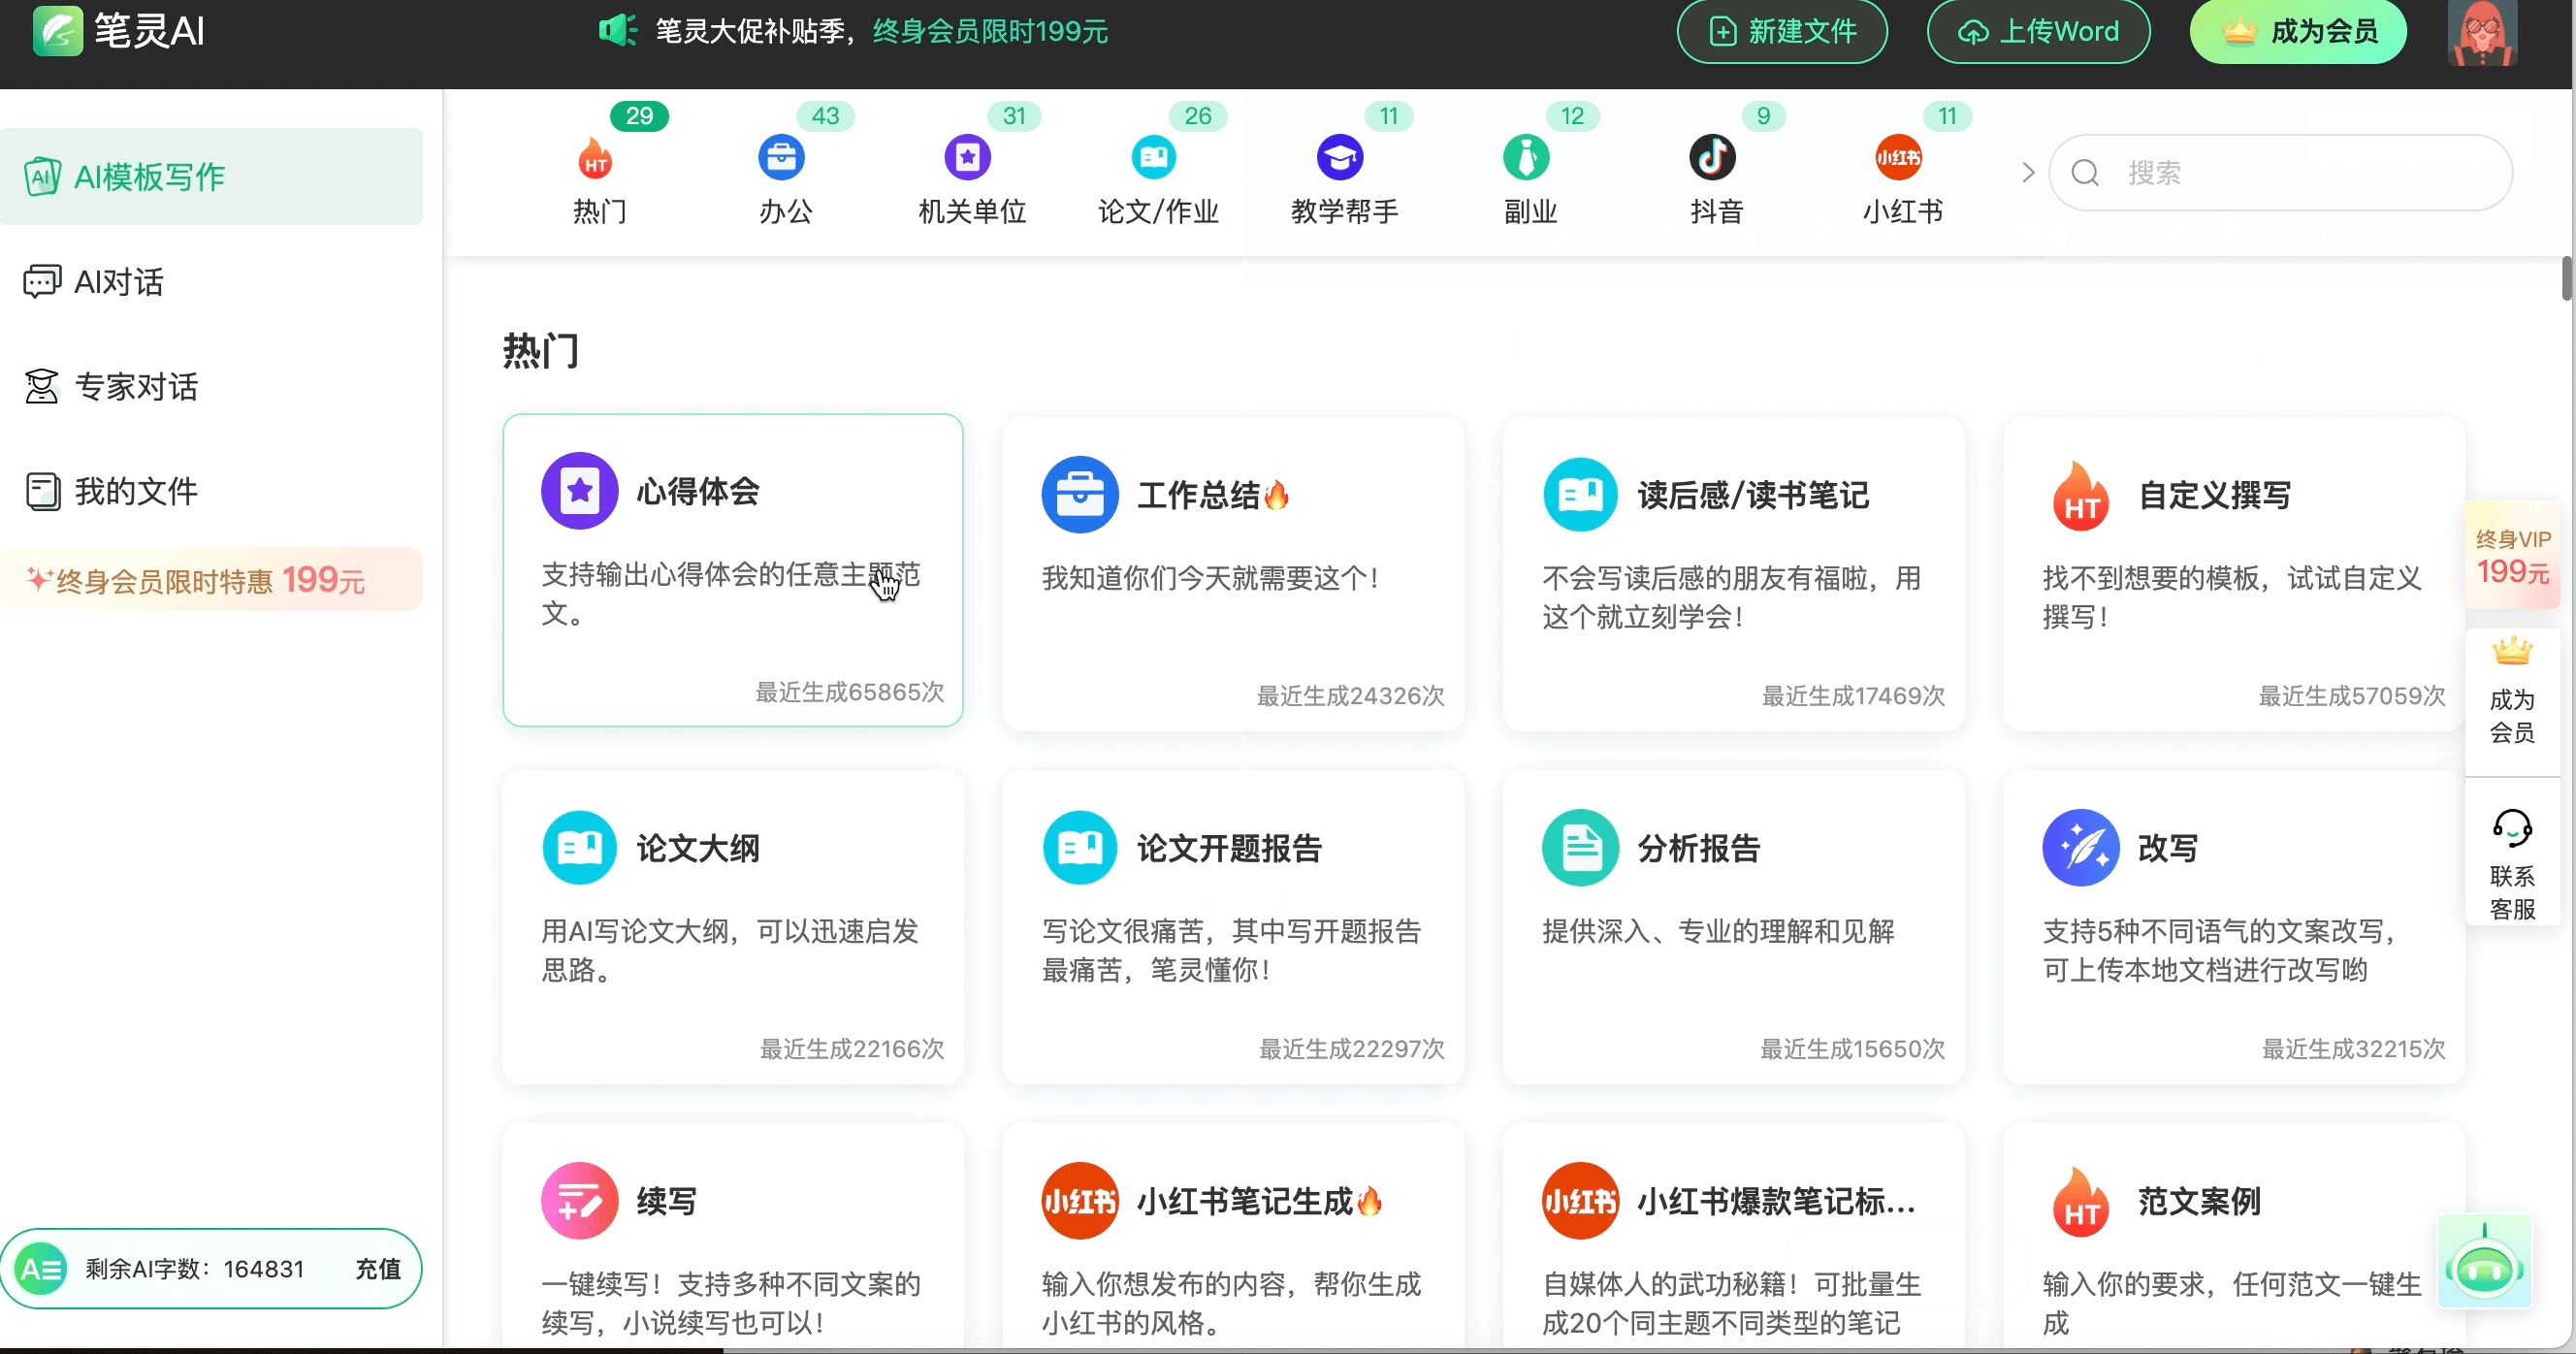Select the 小红书 category icon
The image size is (2576, 1354).
1899,157
